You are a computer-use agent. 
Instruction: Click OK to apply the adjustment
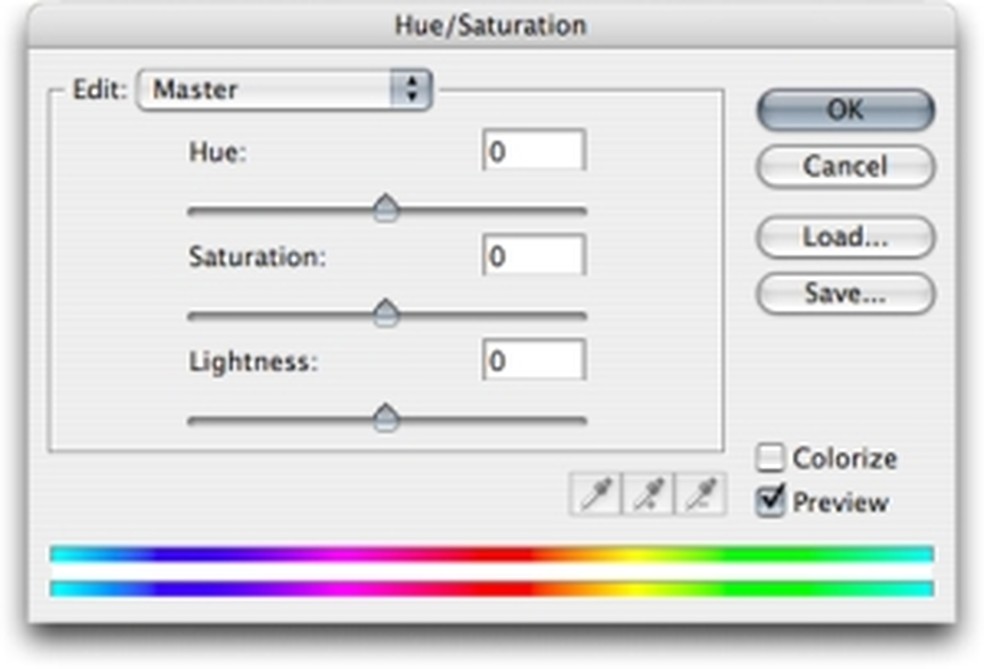pos(845,110)
